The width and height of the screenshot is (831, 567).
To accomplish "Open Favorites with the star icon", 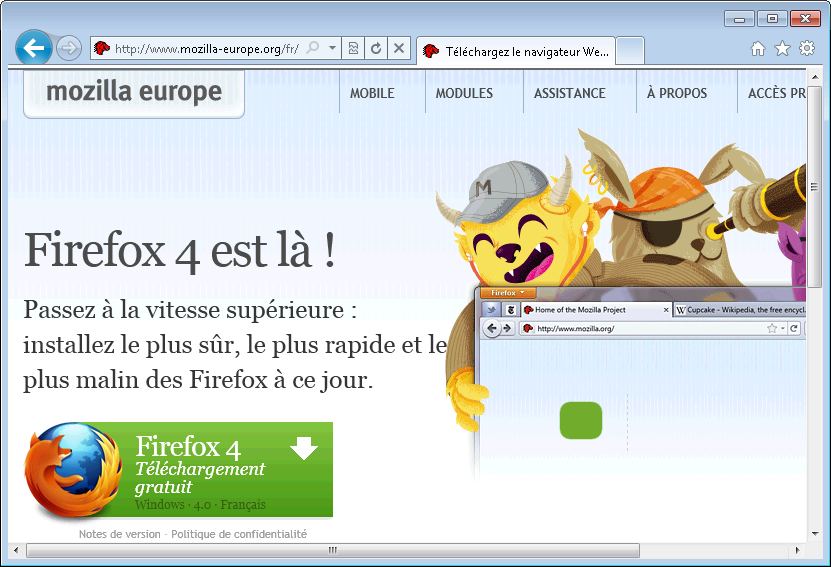I will coord(782,49).
